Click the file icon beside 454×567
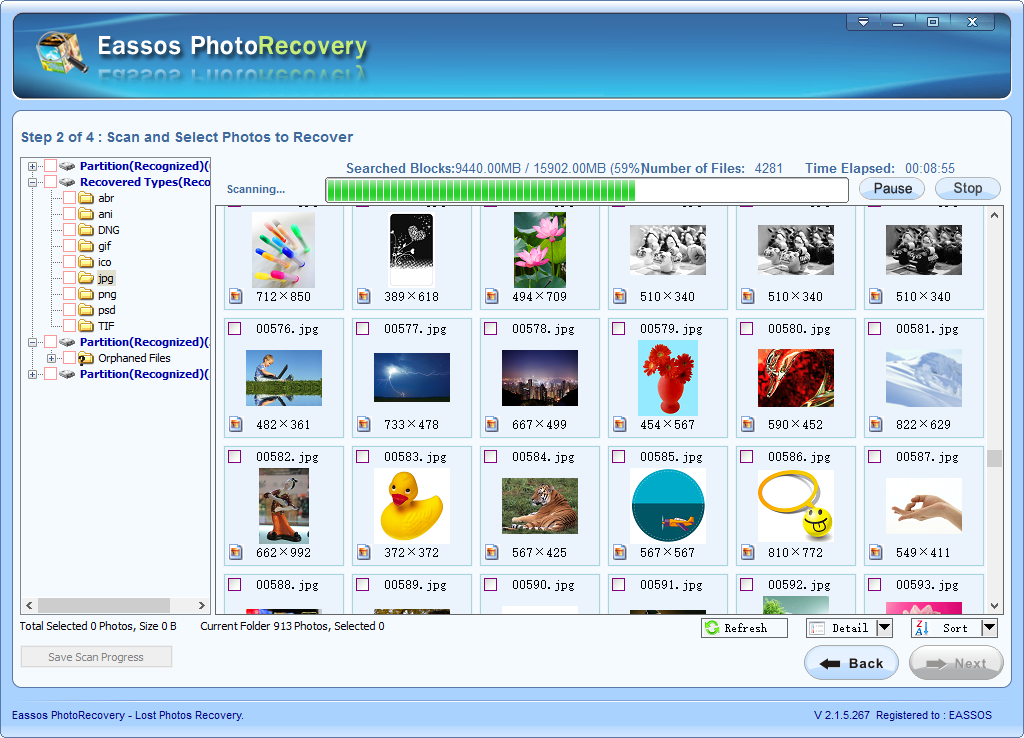This screenshot has height=738, width=1024. (620, 425)
